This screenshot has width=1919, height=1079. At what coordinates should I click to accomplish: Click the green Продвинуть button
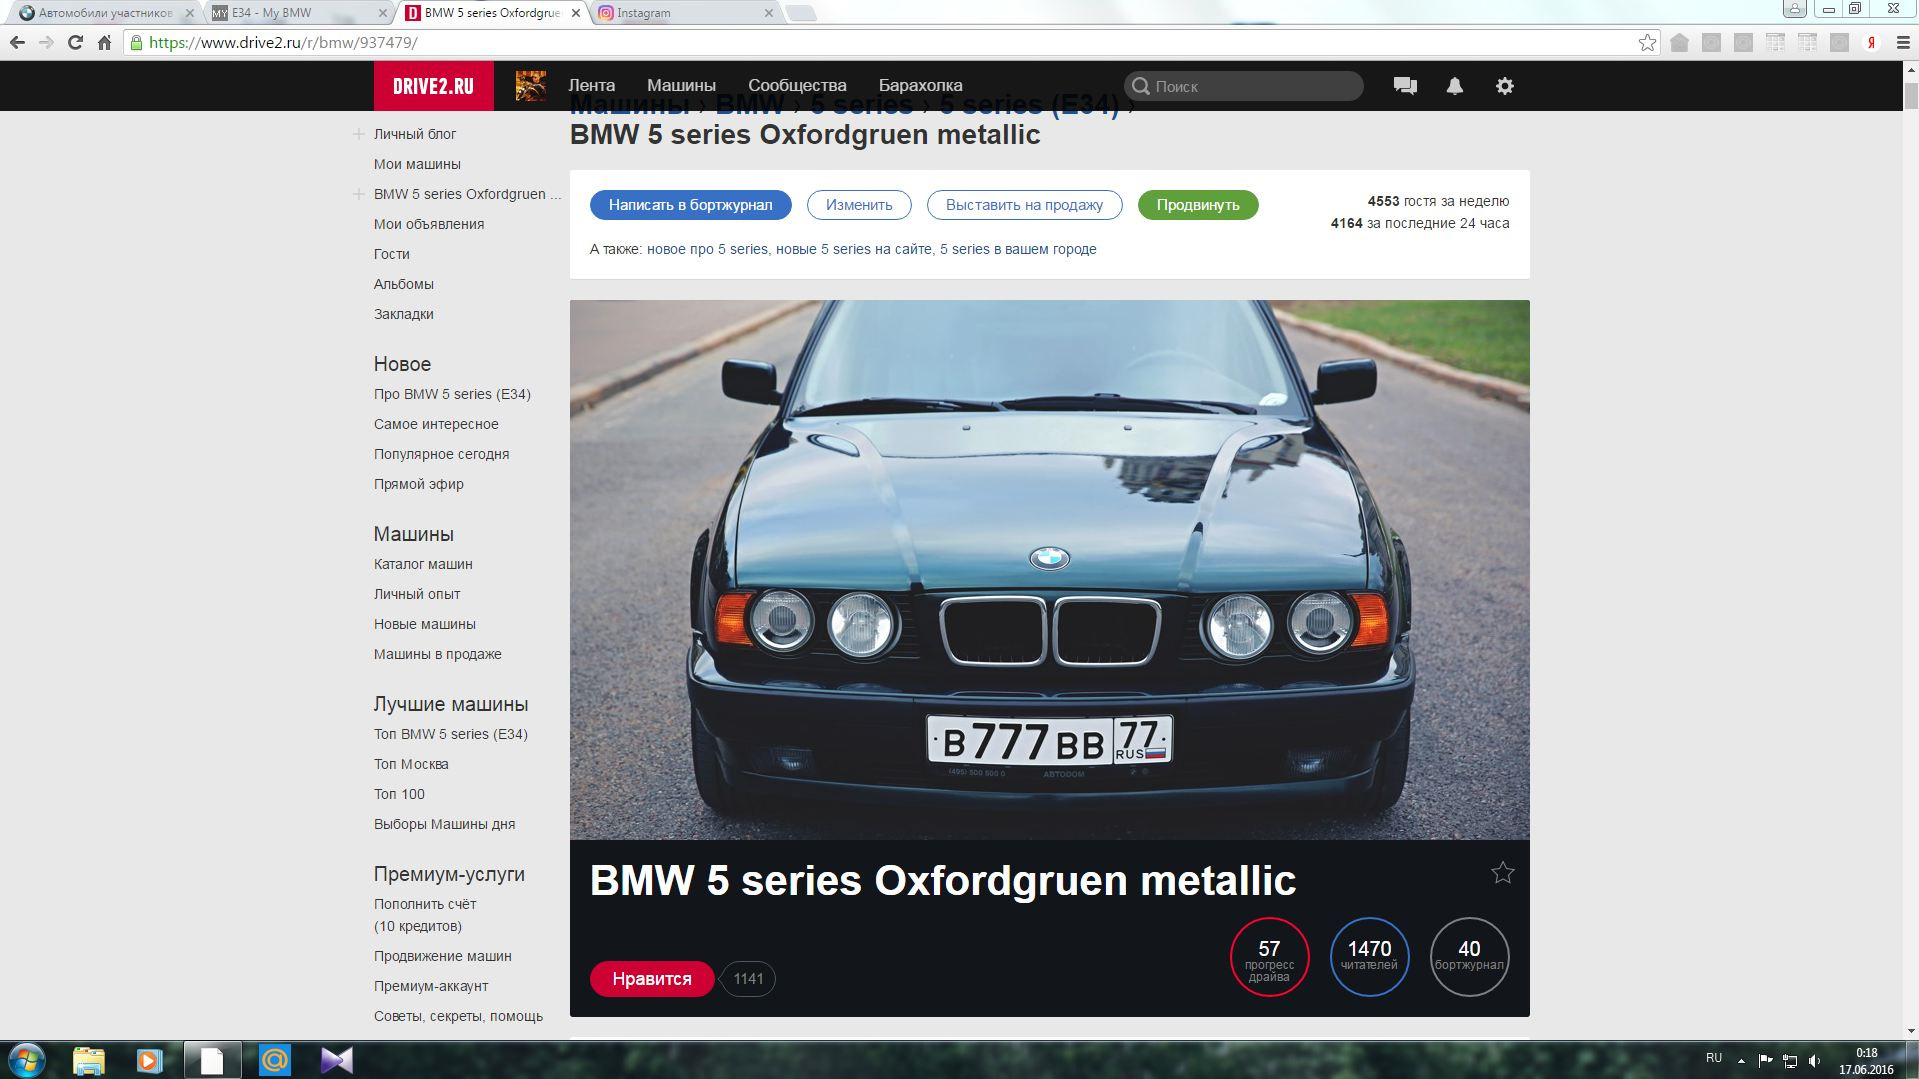1198,205
